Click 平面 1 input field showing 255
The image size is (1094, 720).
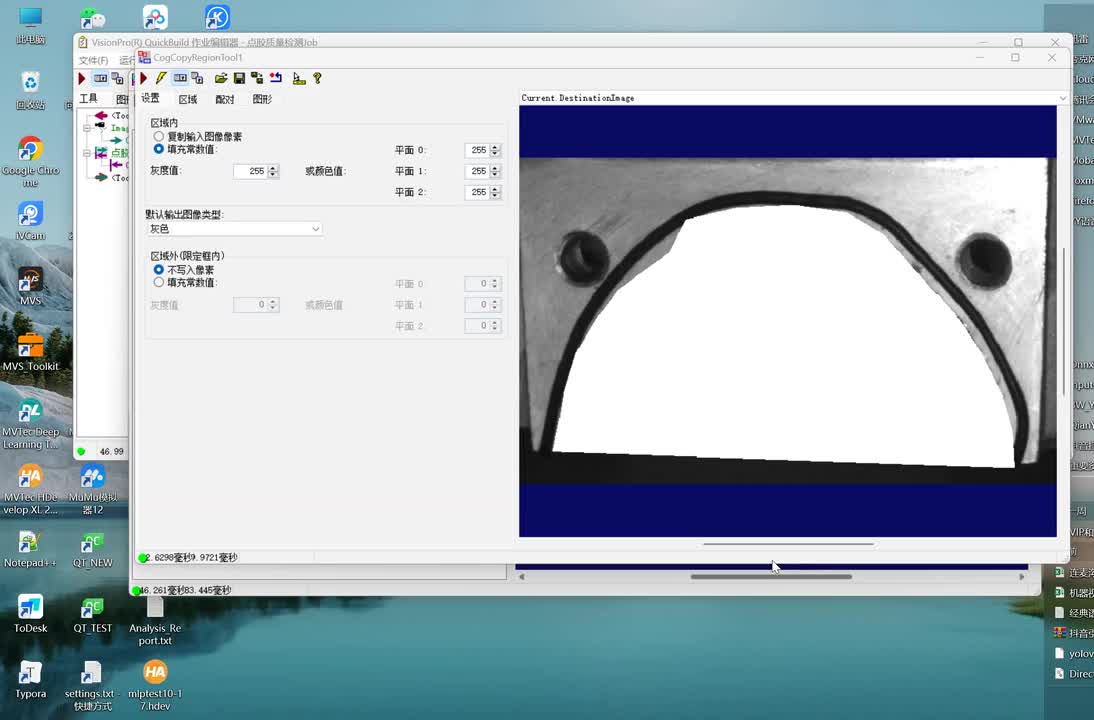pyautogui.click(x=477, y=171)
